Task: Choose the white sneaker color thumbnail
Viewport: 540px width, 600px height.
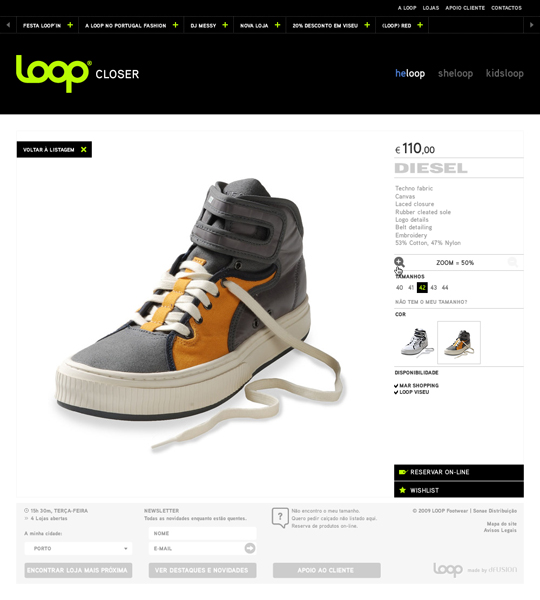Action: pos(416,342)
